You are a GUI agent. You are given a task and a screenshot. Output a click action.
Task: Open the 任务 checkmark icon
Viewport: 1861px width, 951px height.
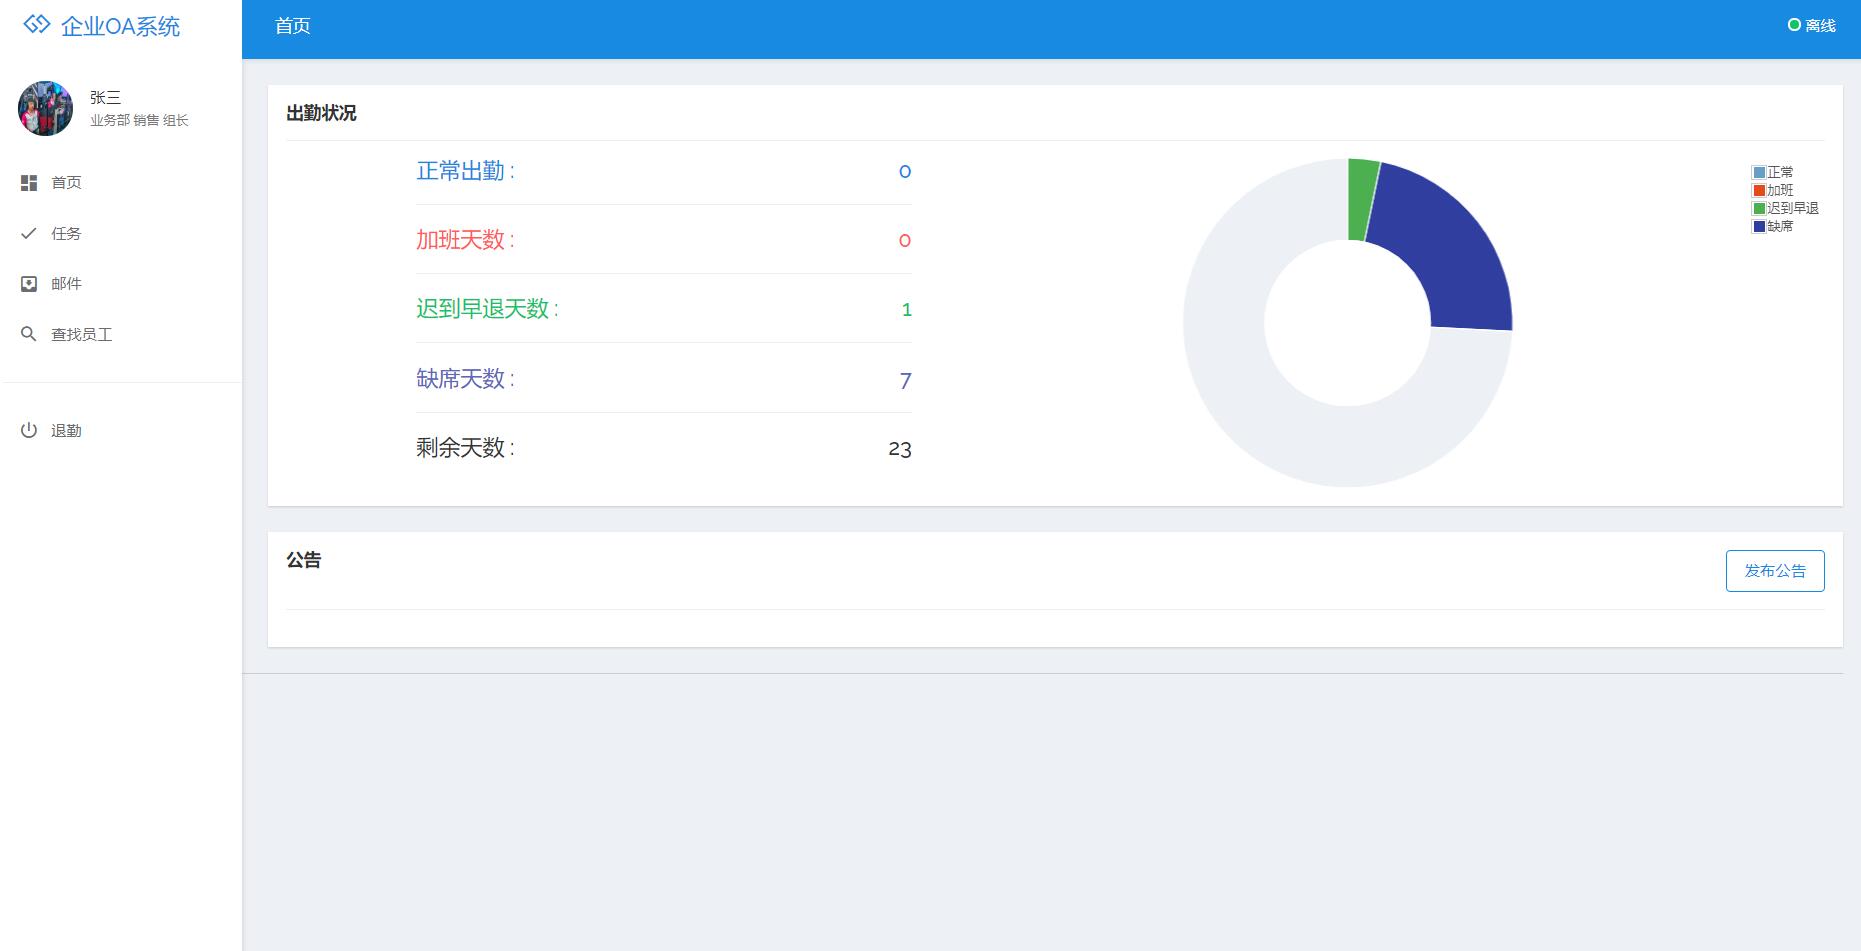pyautogui.click(x=29, y=233)
